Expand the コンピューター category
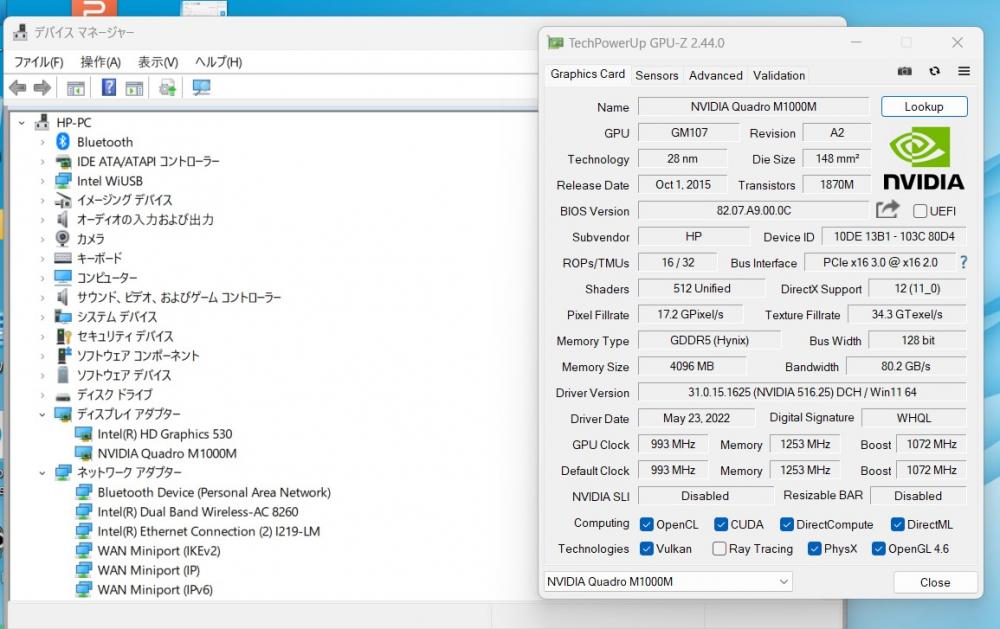The width and height of the screenshot is (1000, 629). (x=43, y=278)
